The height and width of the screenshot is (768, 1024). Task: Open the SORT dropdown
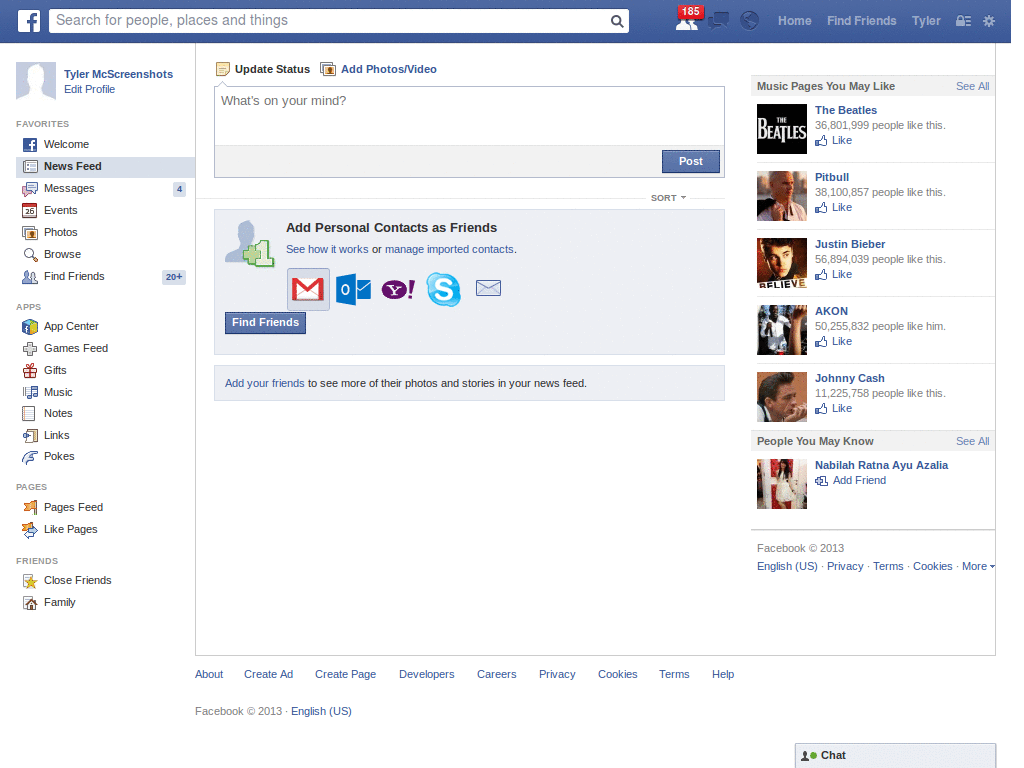(668, 198)
